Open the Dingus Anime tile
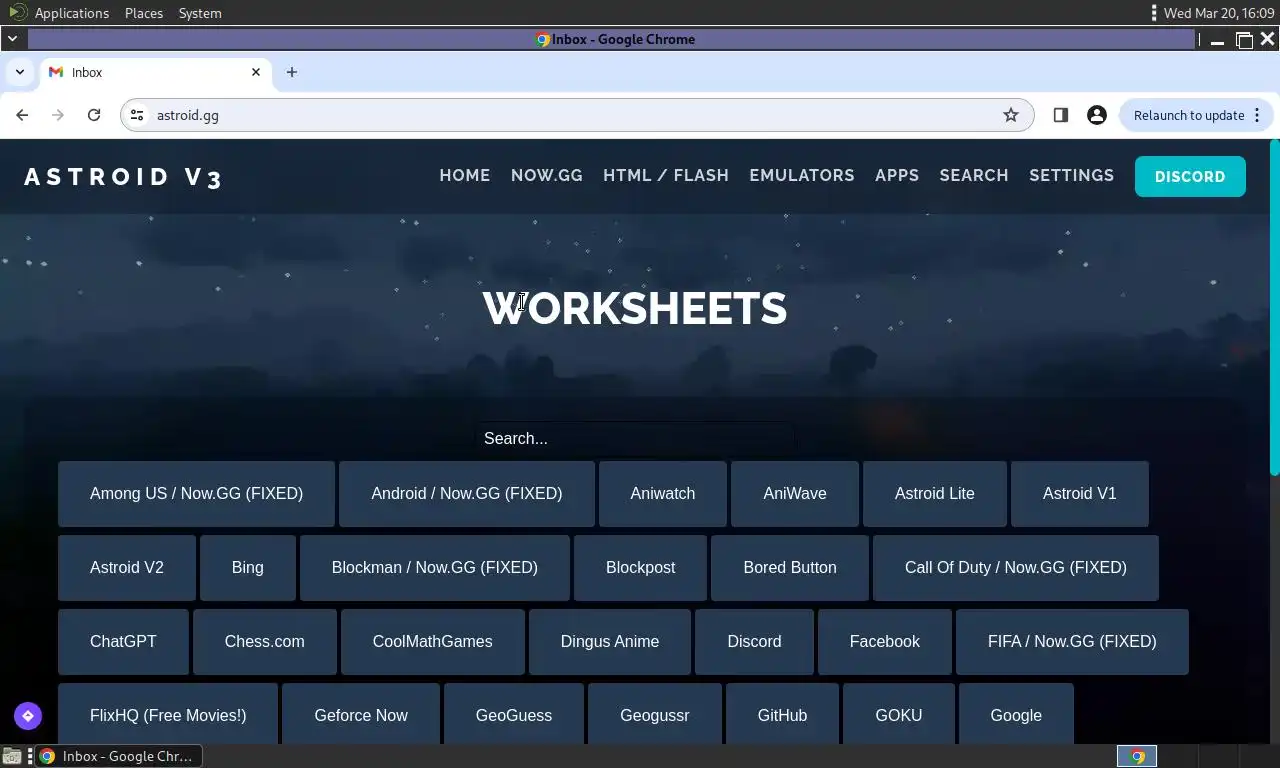Viewport: 1280px width, 768px height. [x=610, y=641]
